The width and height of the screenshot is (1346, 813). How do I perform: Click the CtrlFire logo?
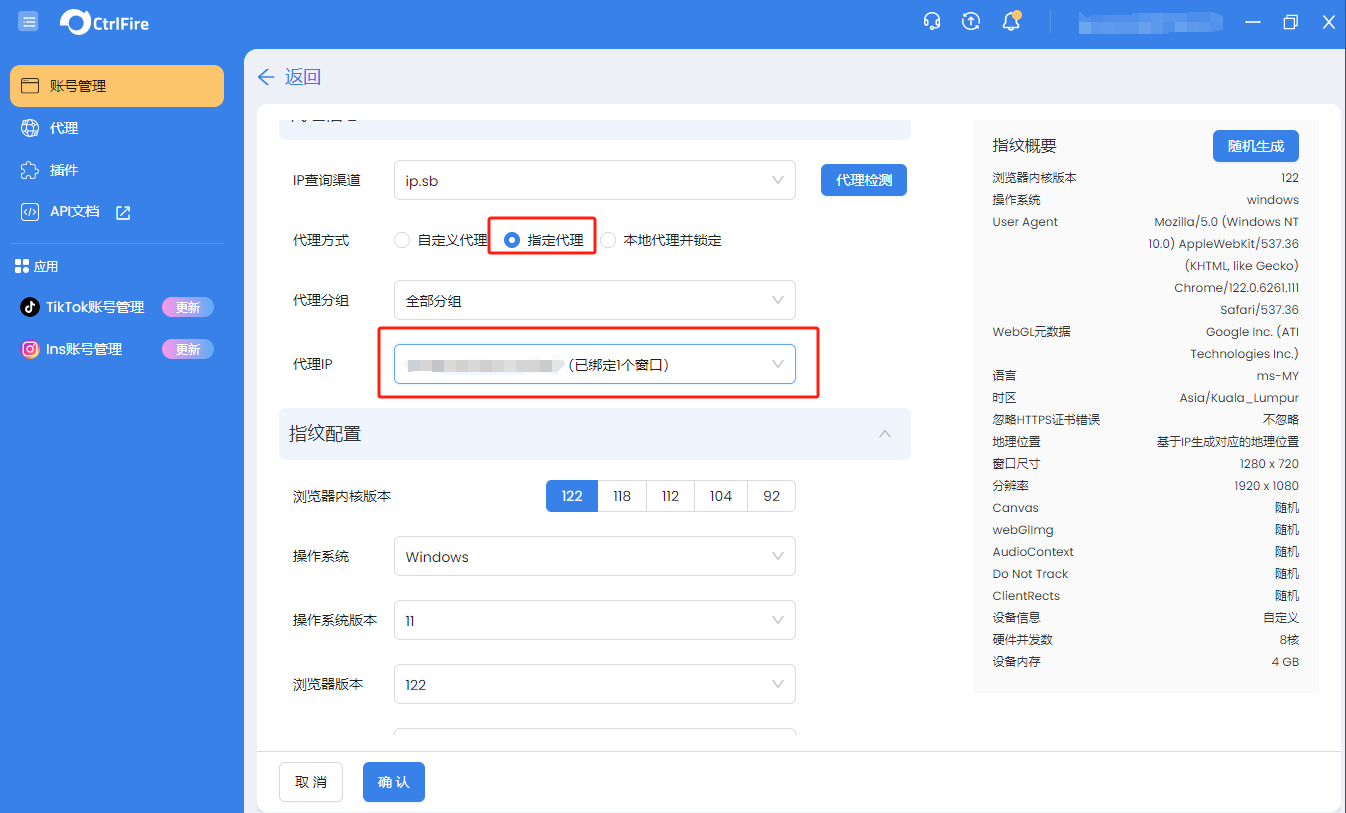(105, 21)
